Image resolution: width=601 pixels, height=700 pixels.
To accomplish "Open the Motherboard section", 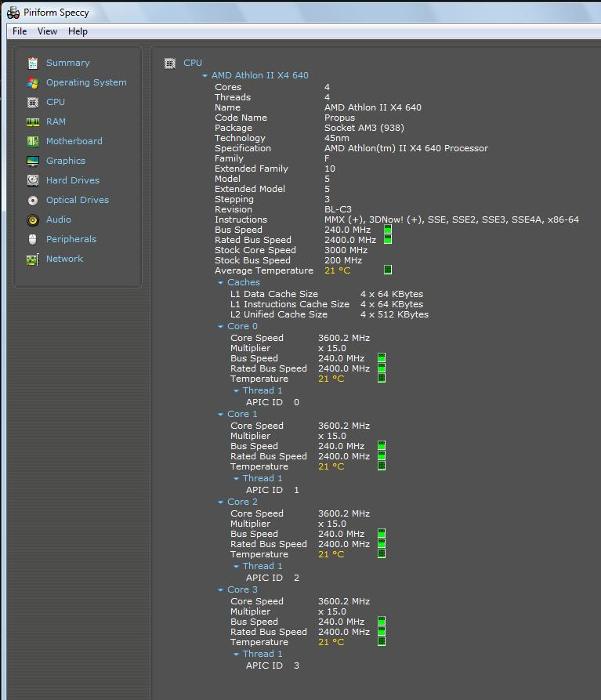I will (74, 141).
